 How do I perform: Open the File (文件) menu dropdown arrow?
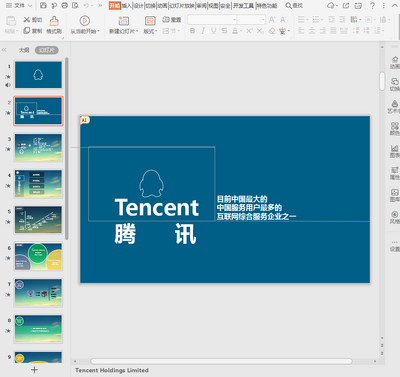click(x=30, y=6)
